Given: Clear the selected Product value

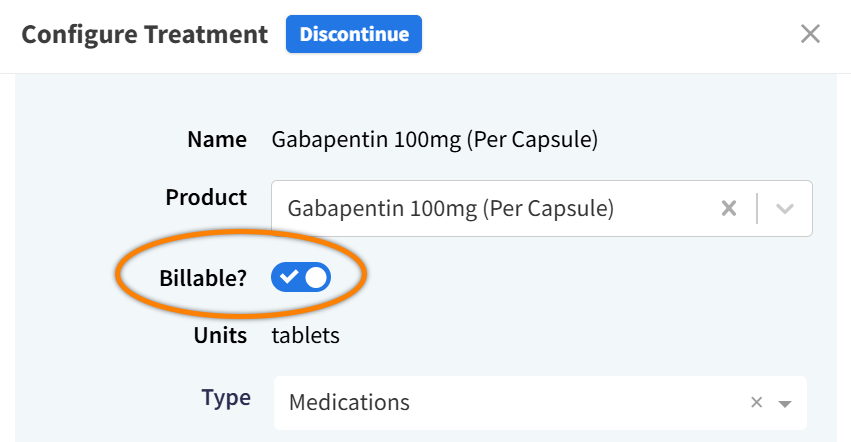Looking at the screenshot, I should pyautogui.click(x=730, y=209).
